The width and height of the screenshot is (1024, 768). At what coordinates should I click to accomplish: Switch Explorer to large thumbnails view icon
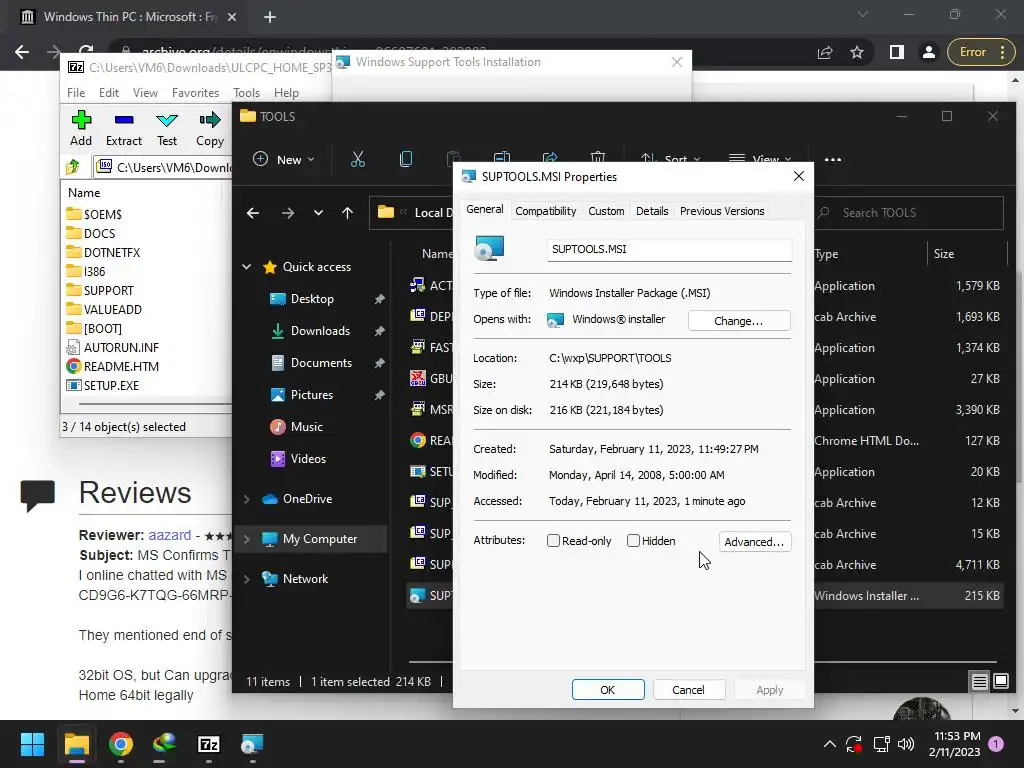tap(1000, 681)
